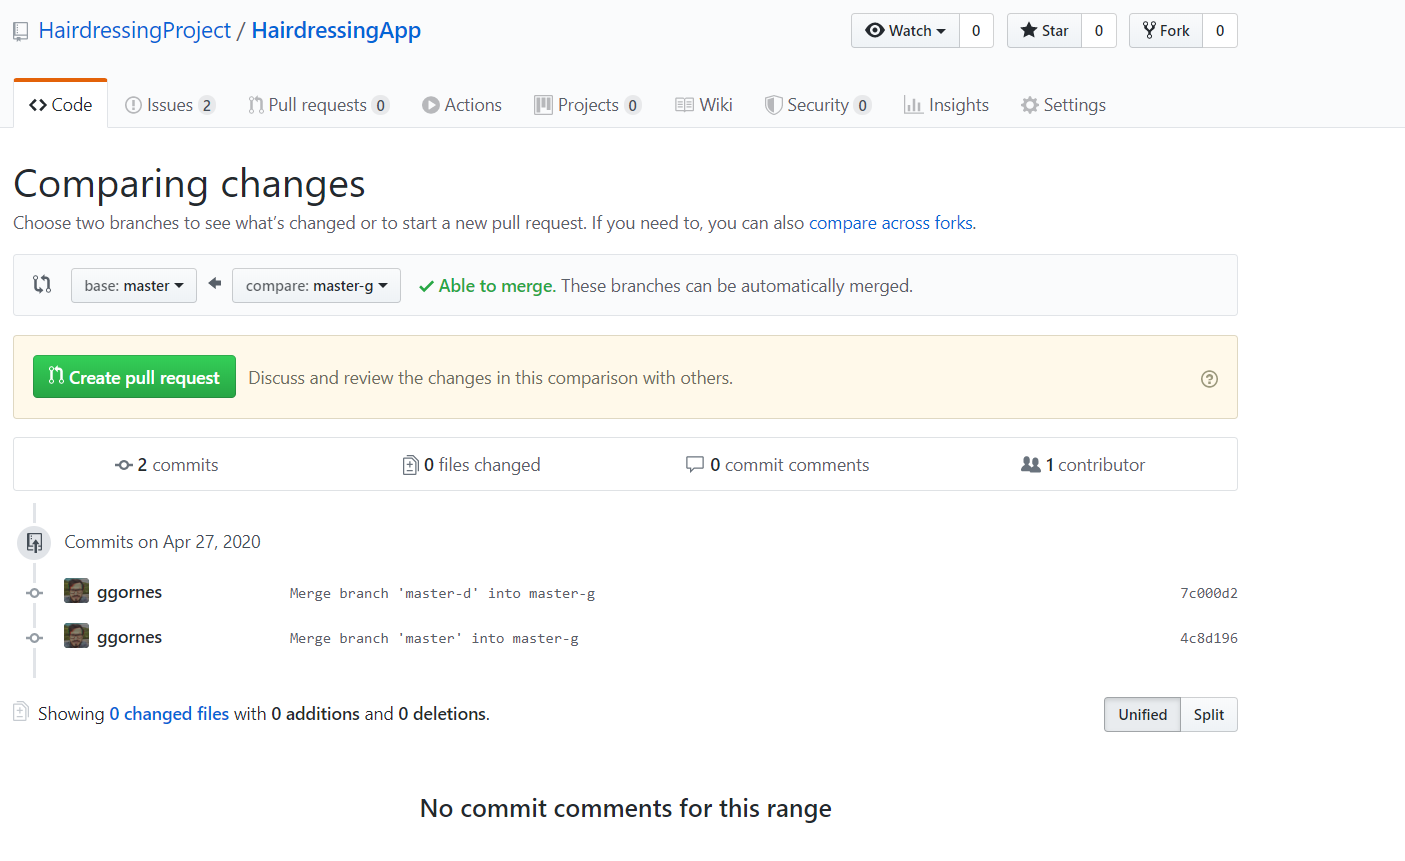Open the compare: master-g branch dropdown
This screenshot has width=1405, height=861.
click(316, 286)
